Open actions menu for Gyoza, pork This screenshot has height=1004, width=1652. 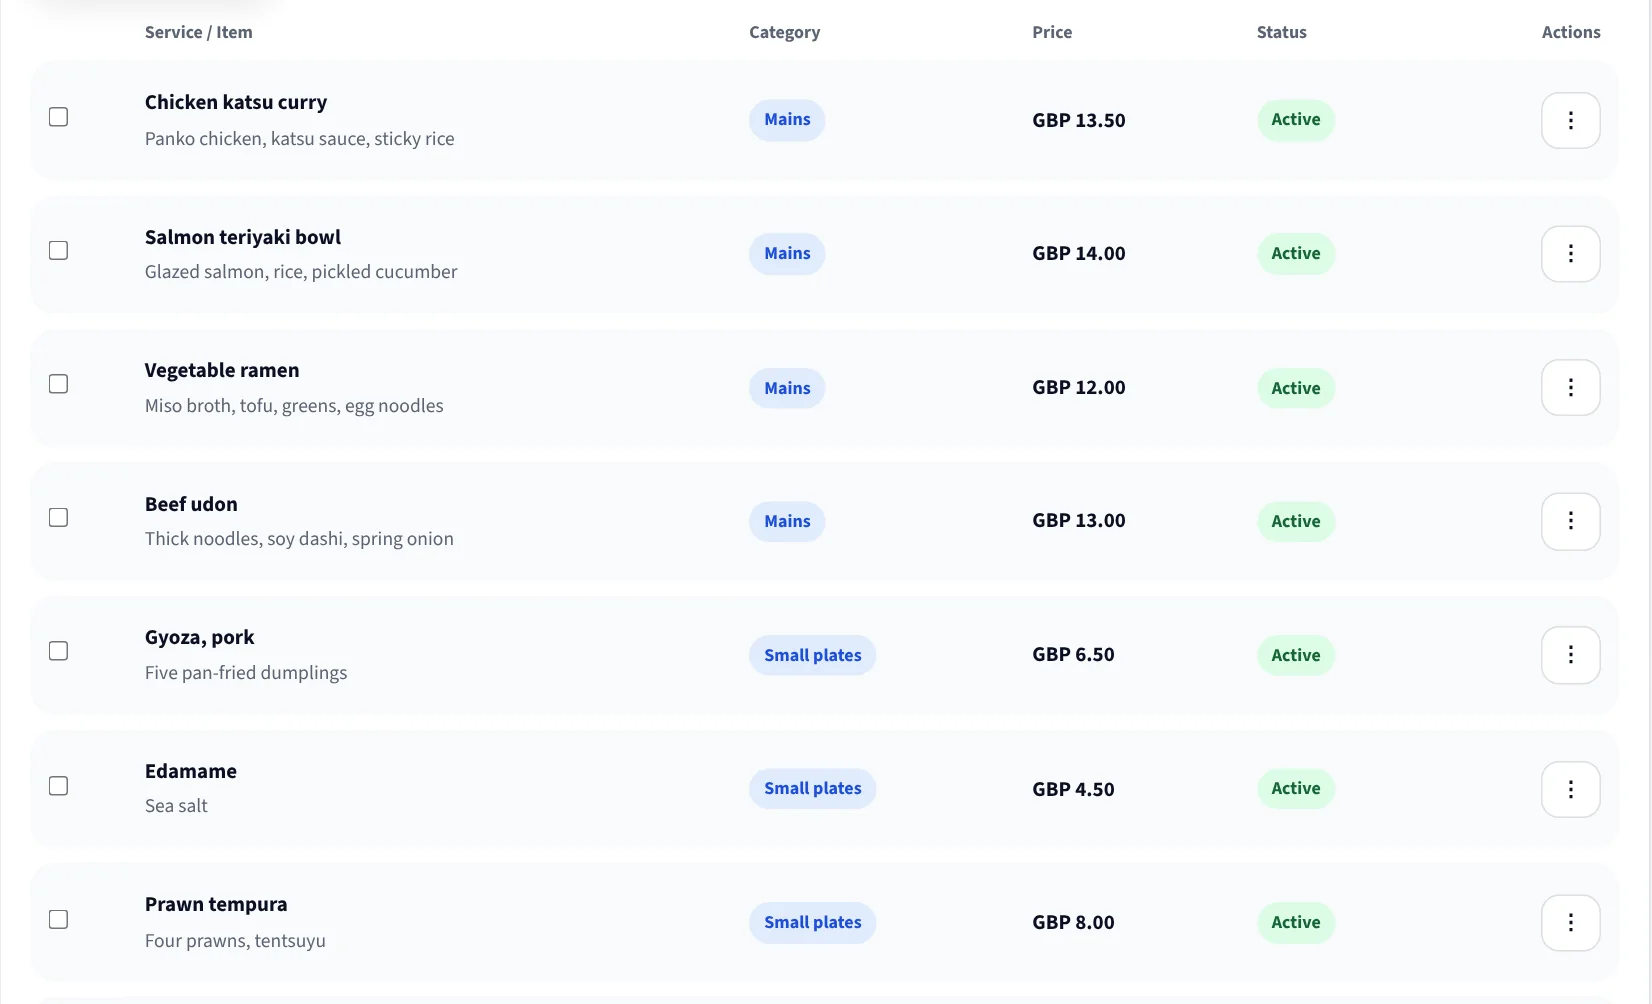coord(1570,655)
